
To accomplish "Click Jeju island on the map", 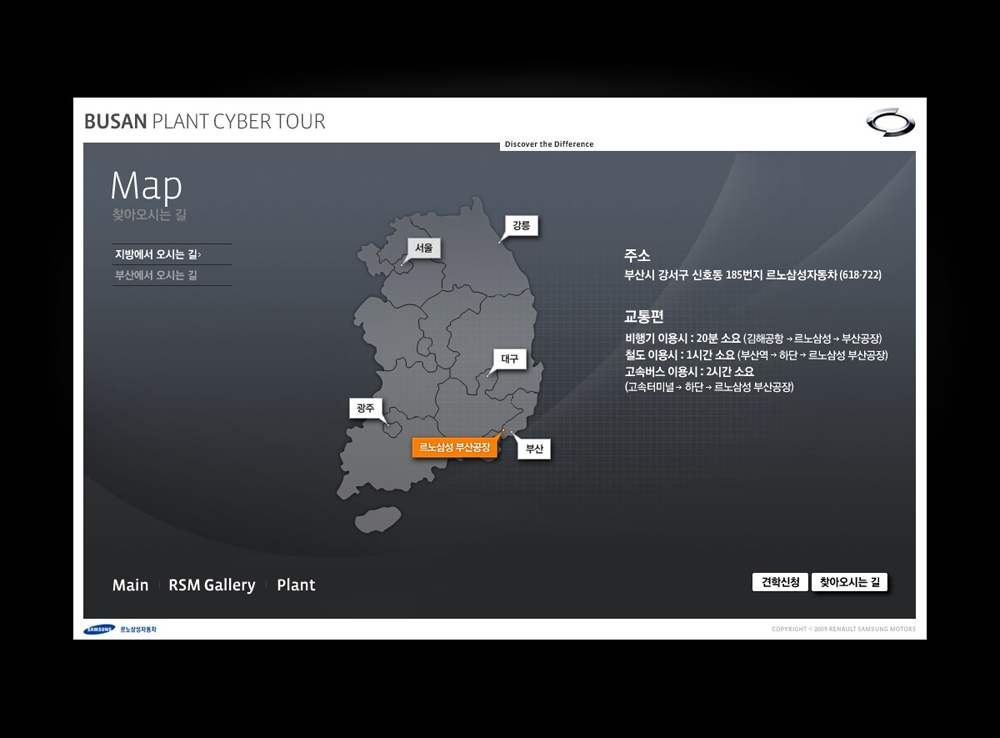I will pos(377,518).
